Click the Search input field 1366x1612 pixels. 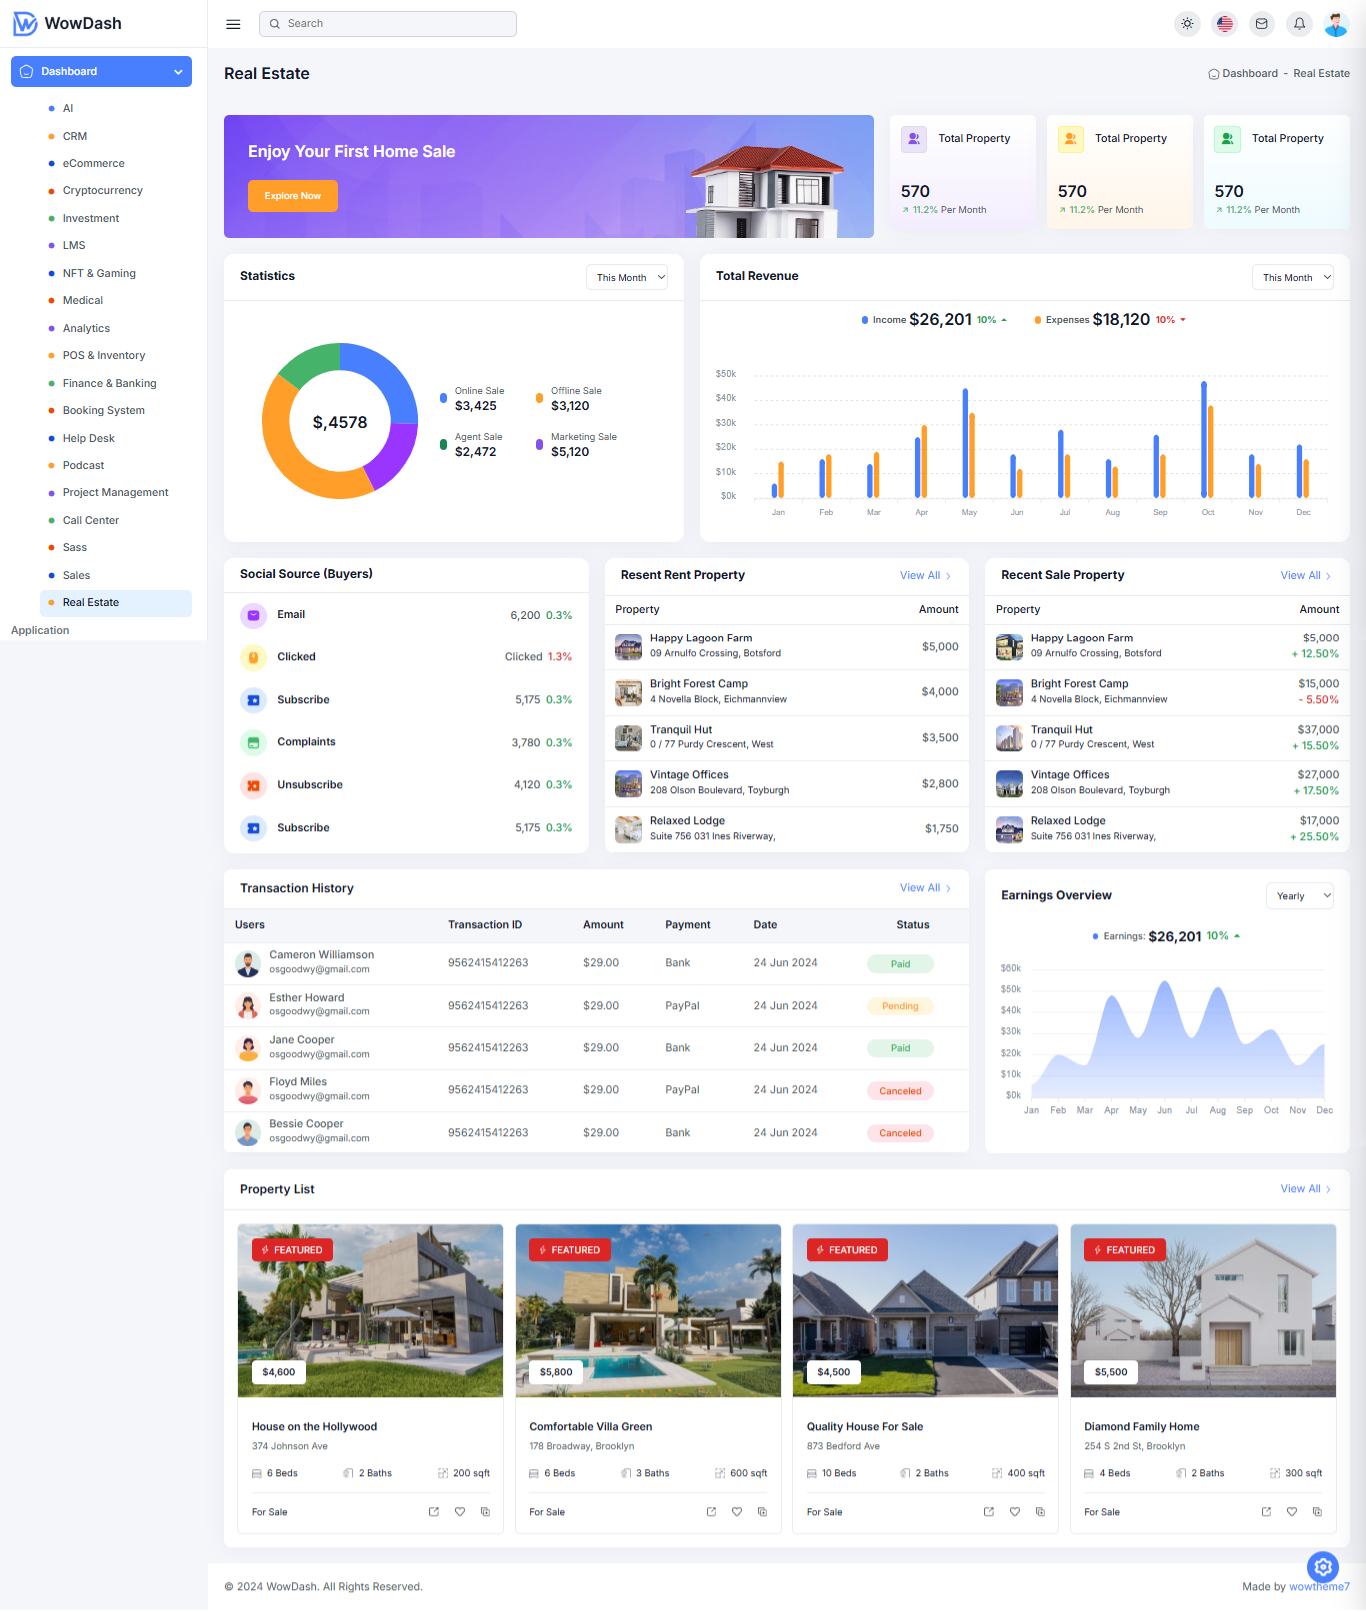point(388,24)
